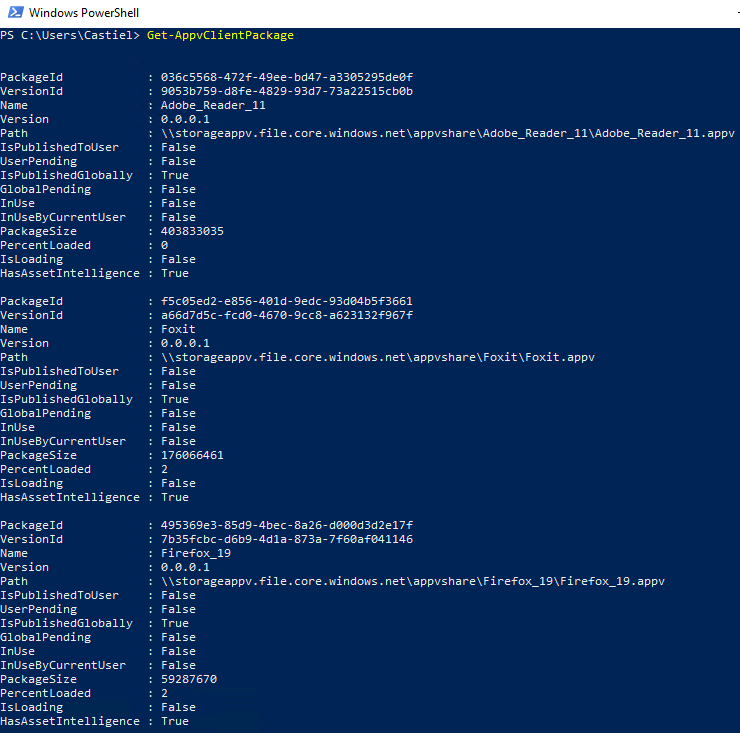
Task: Click the PackageSize value 59287670
Action: (x=189, y=679)
